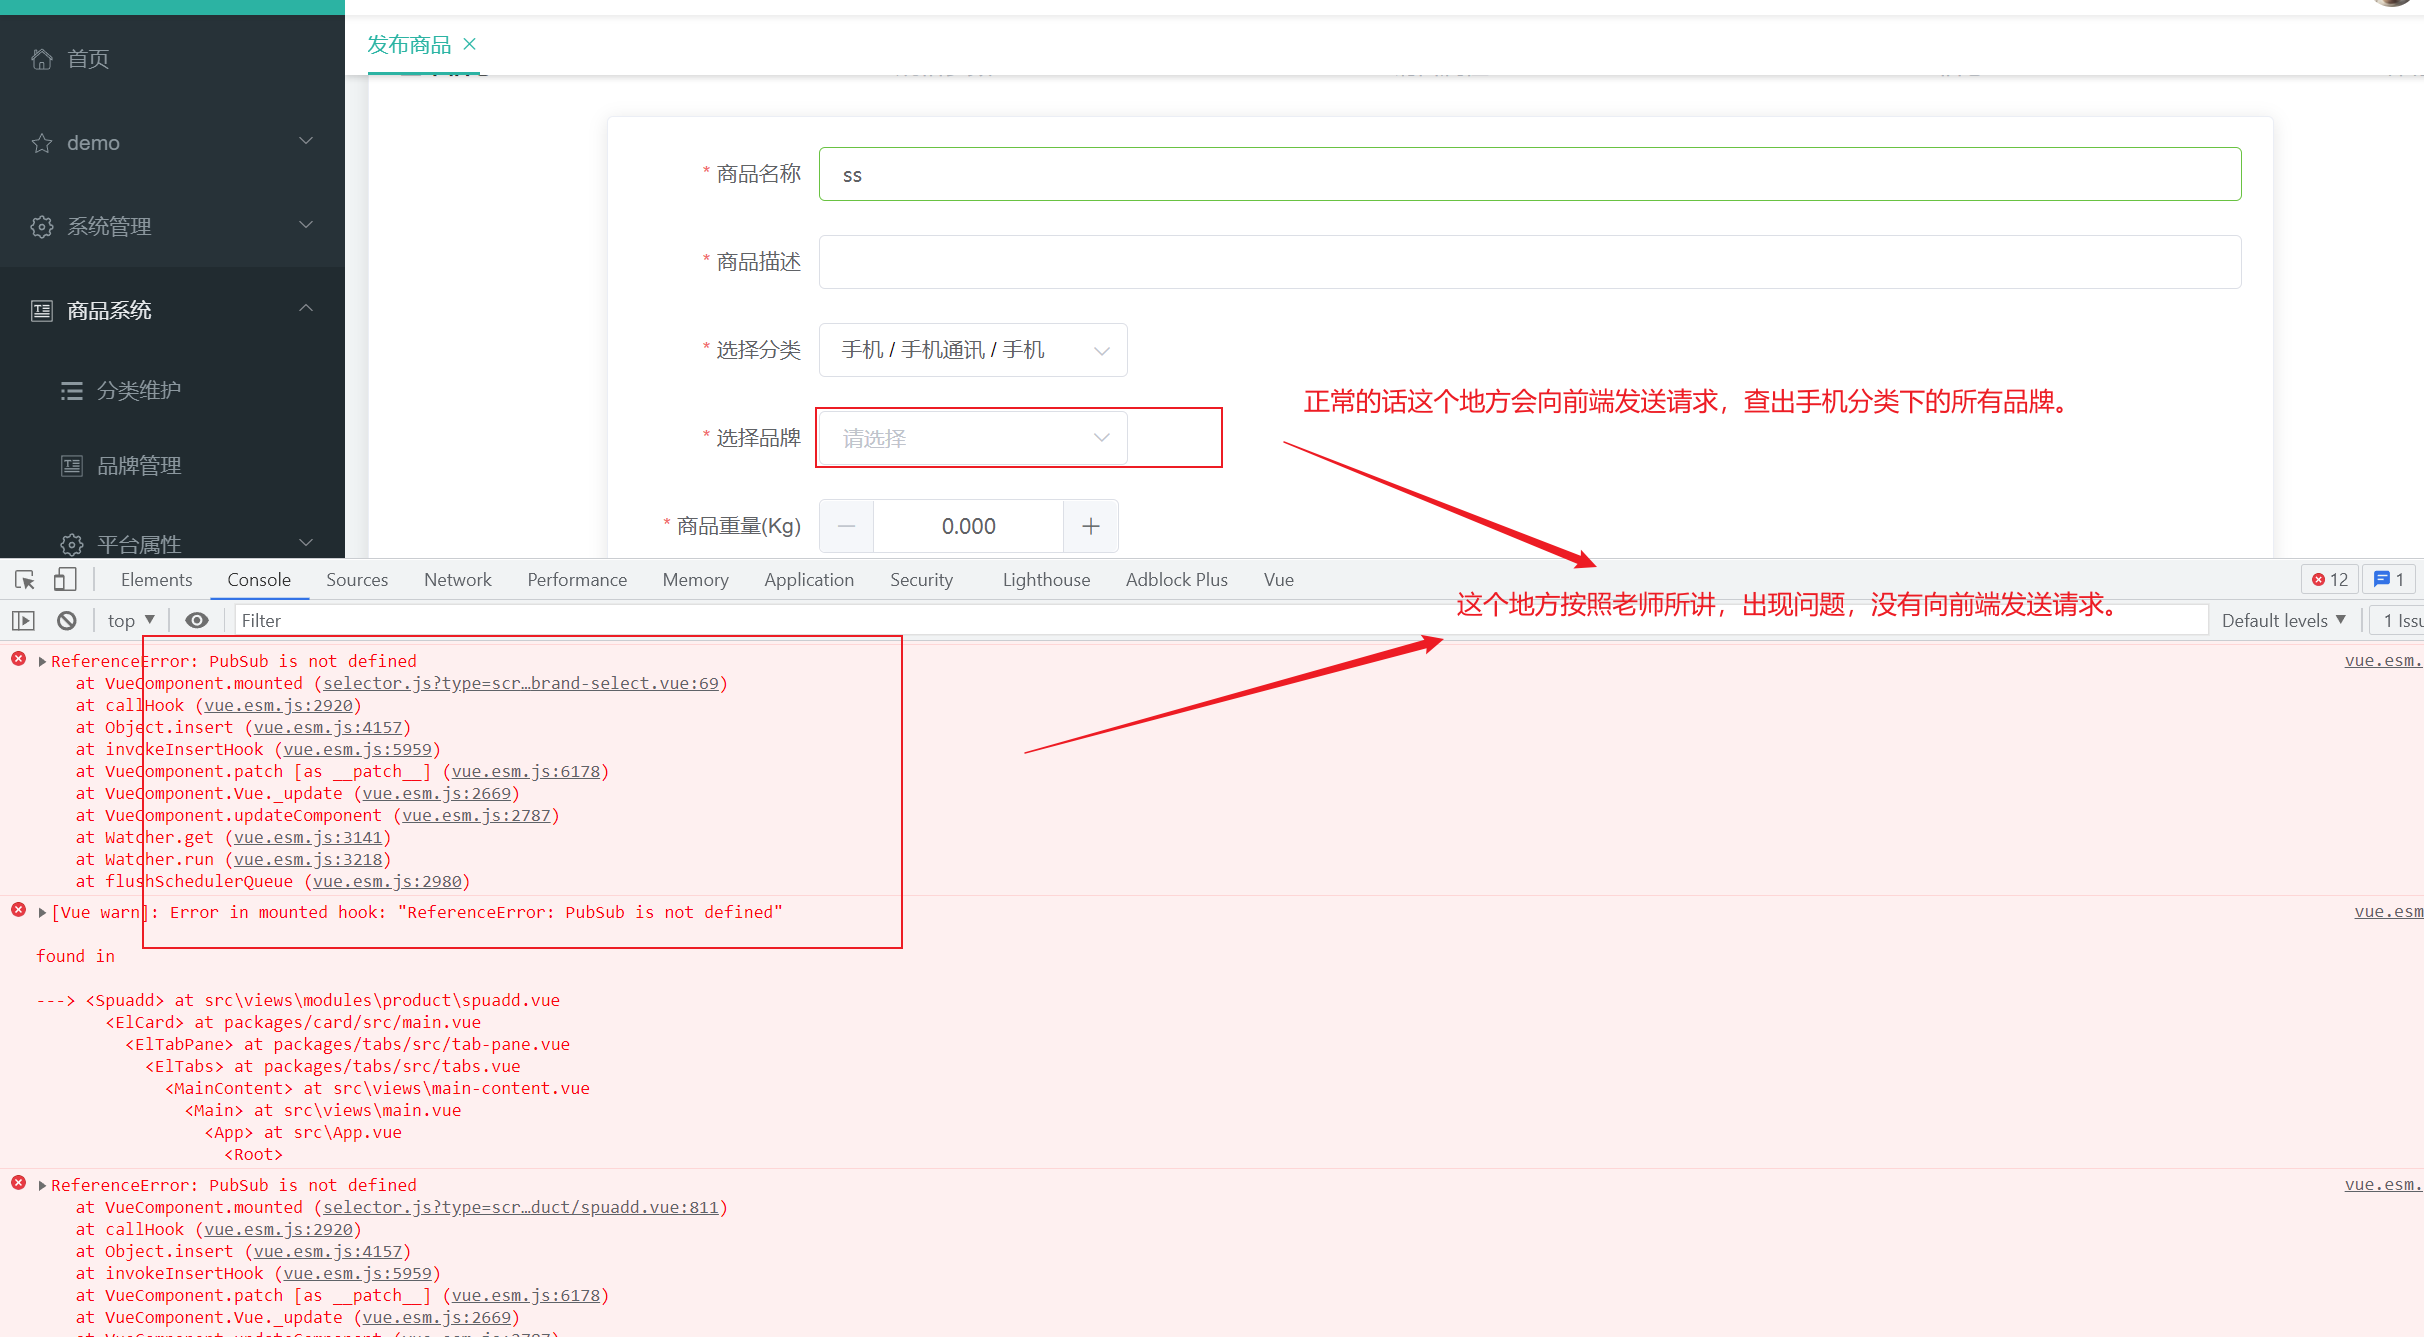
Task: Click the red error count badge
Action: point(2330,580)
